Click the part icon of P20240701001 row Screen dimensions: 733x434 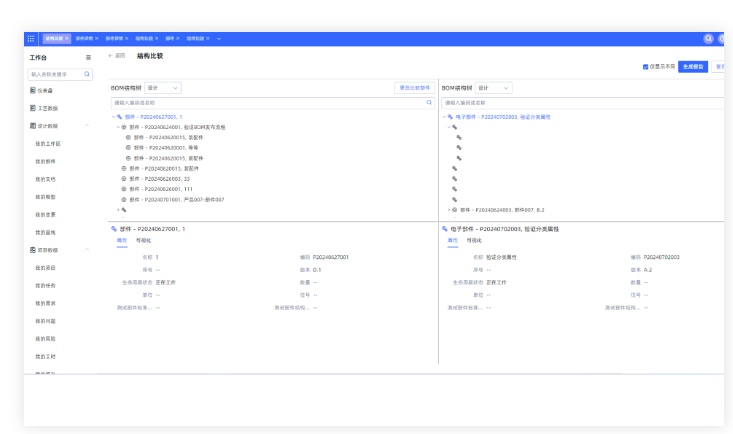tap(124, 200)
